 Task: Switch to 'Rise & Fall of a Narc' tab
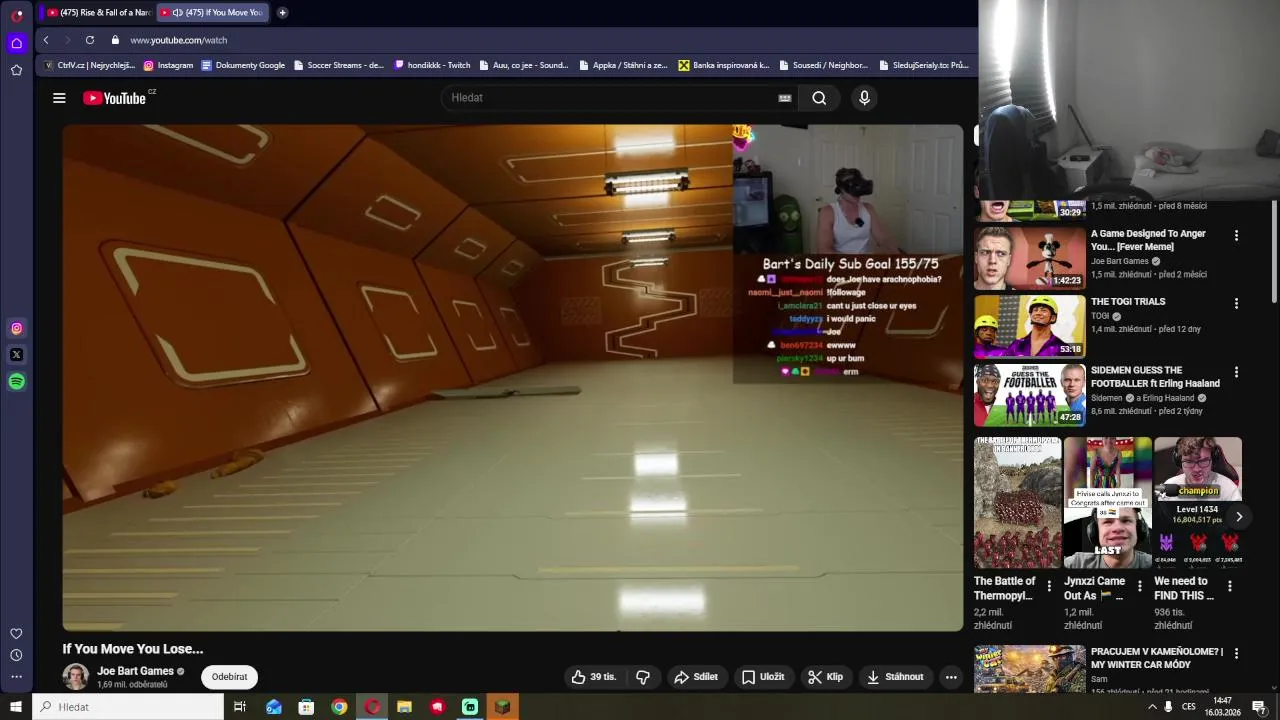tap(98, 12)
